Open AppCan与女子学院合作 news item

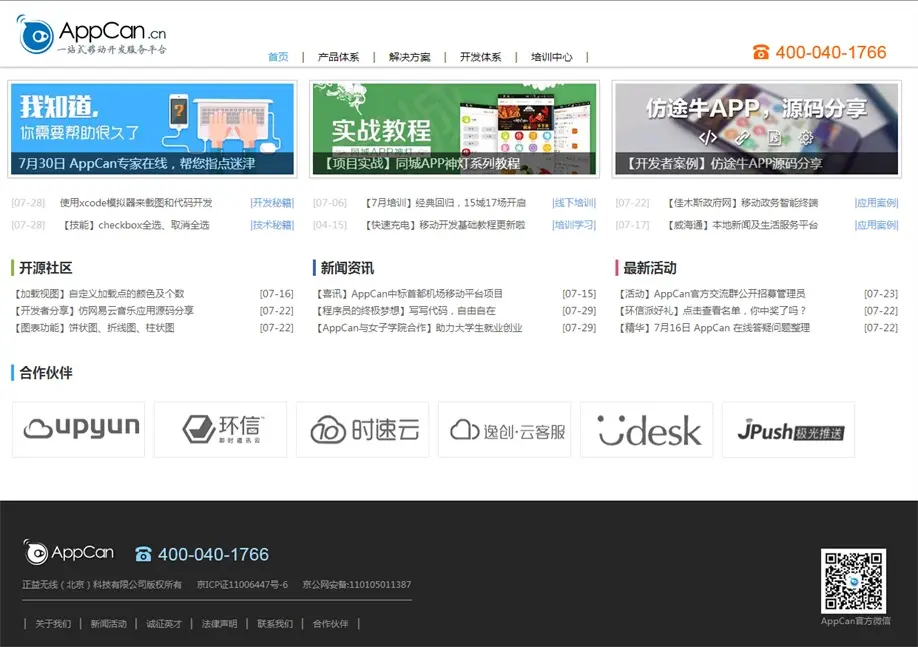pyautogui.click(x=419, y=327)
